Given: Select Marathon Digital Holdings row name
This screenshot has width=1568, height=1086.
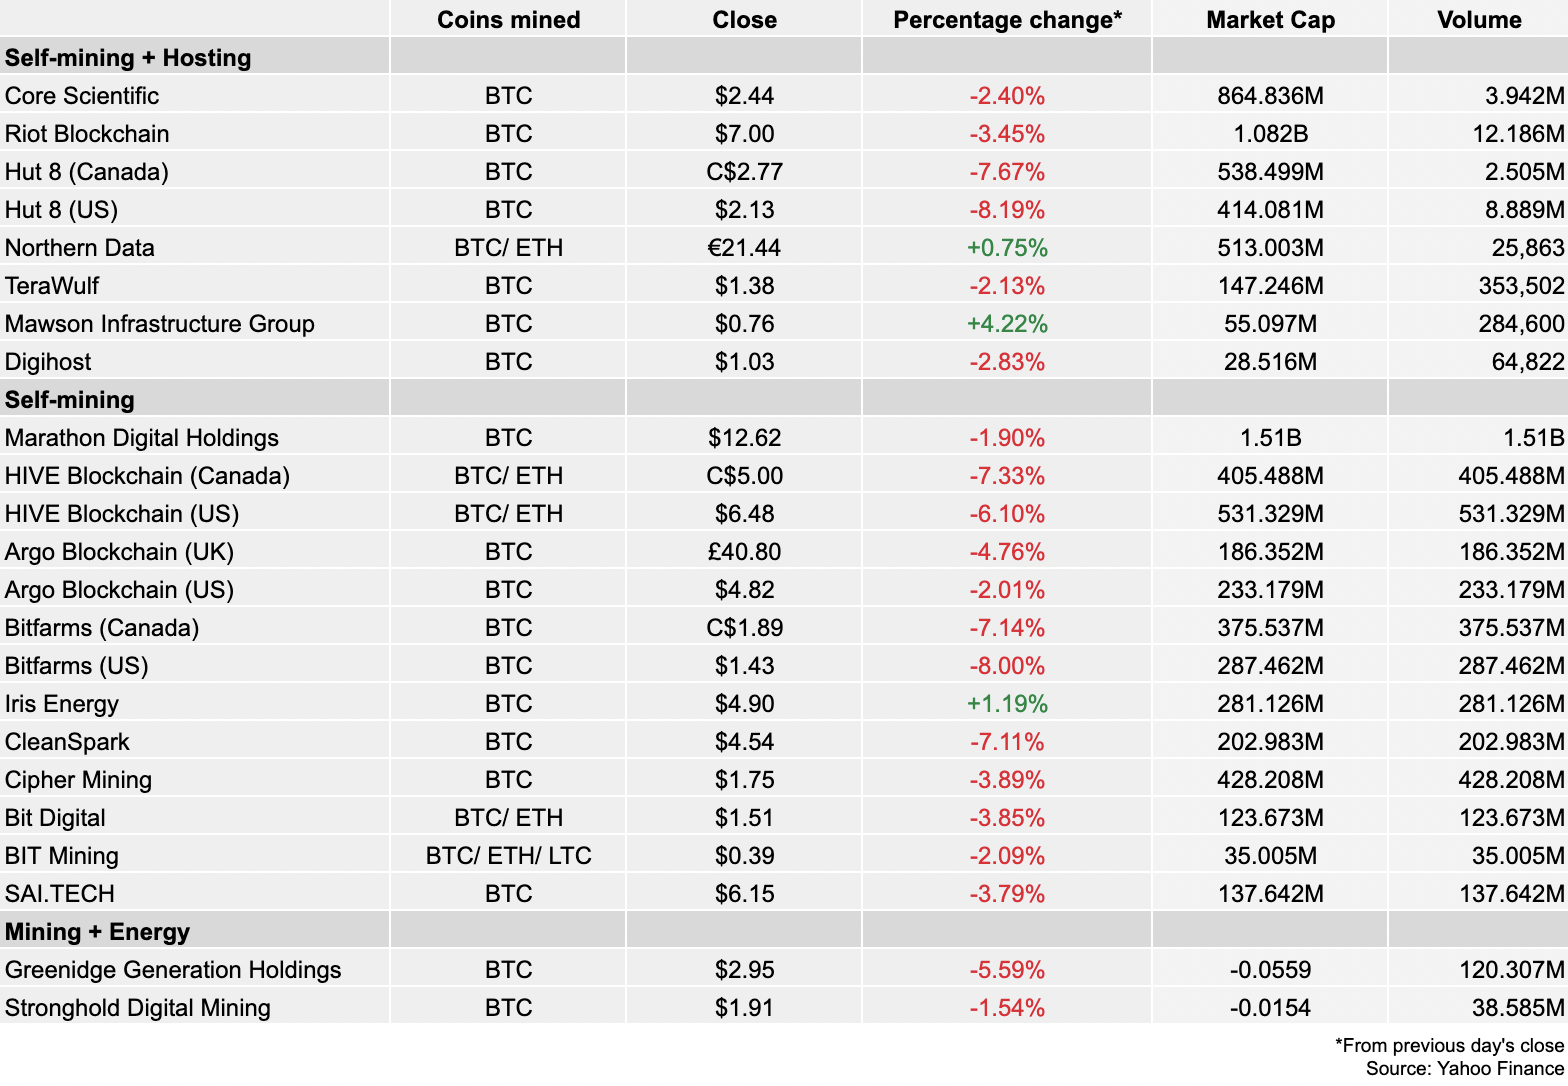Looking at the screenshot, I should 142,438.
